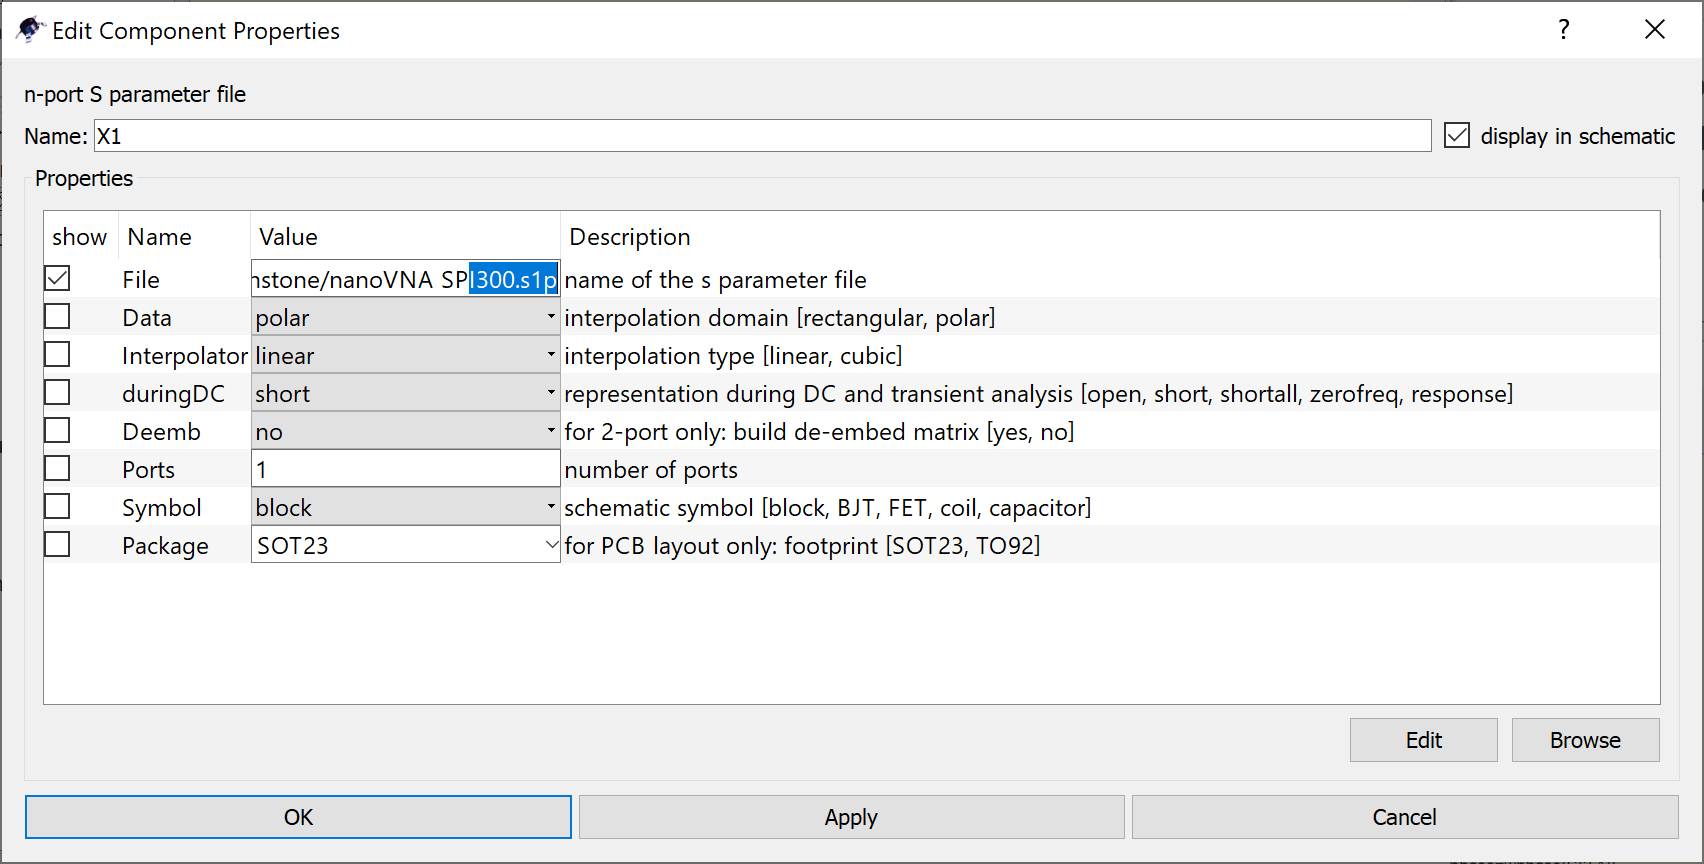Image resolution: width=1704 pixels, height=864 pixels.
Task: Expand the Deemb no dropdown
Action: coord(405,432)
